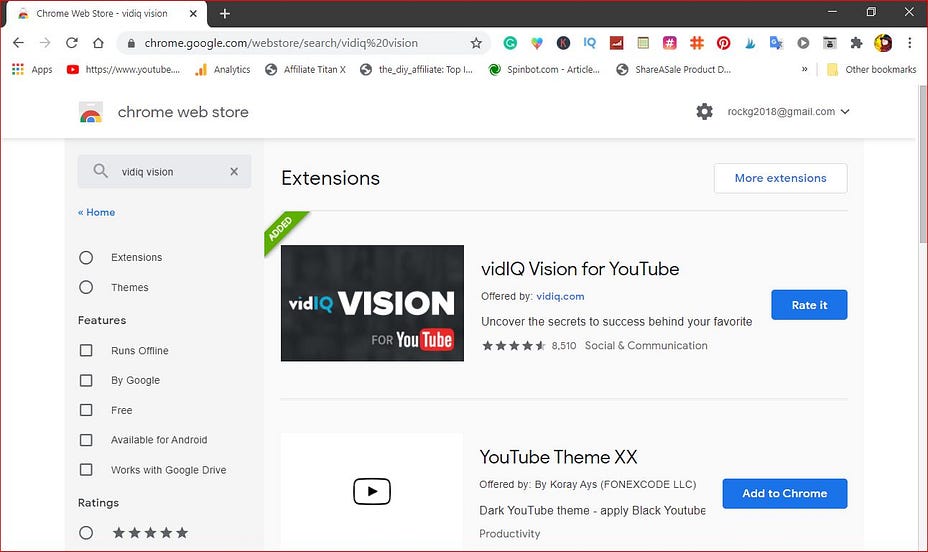Click the orange hashtag extension icon
Image resolution: width=928 pixels, height=552 pixels.
tap(697, 43)
